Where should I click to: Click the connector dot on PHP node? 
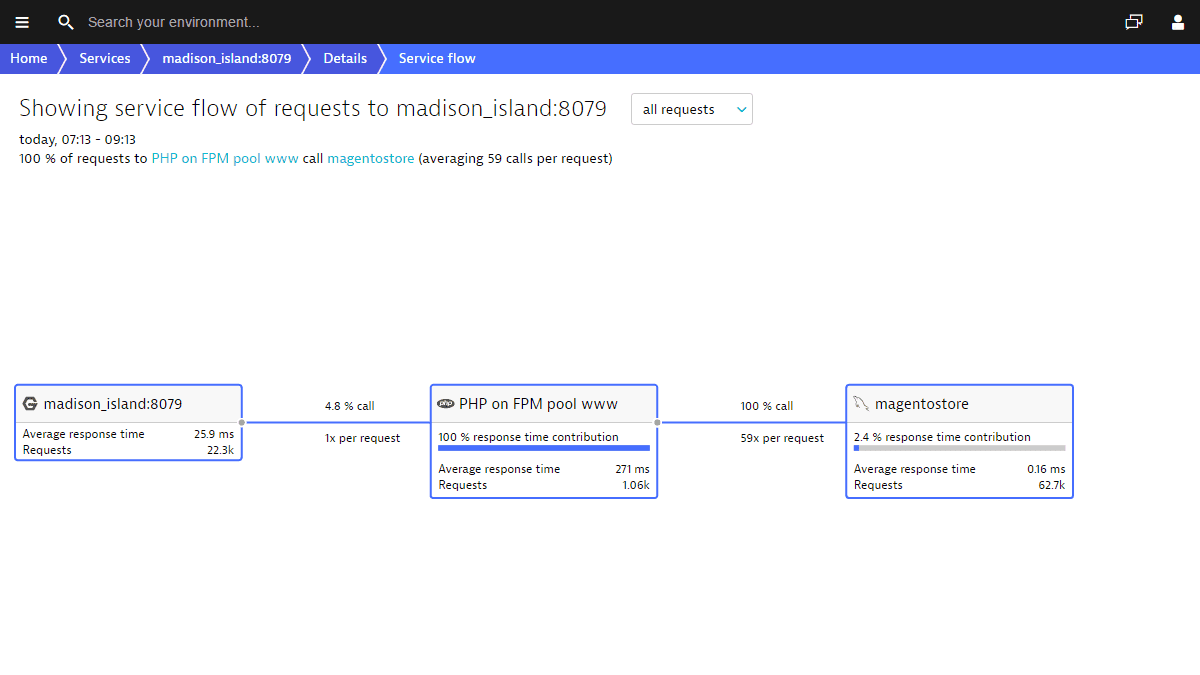(x=657, y=422)
